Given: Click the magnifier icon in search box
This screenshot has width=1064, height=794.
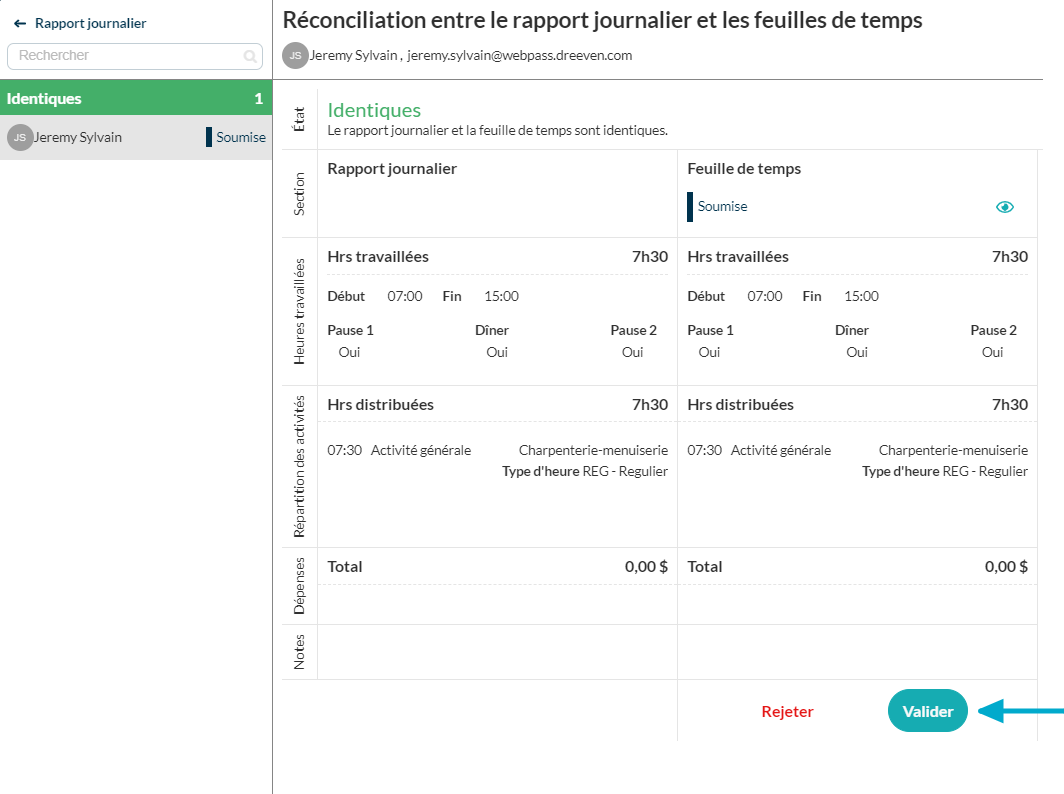Looking at the screenshot, I should coord(249,57).
